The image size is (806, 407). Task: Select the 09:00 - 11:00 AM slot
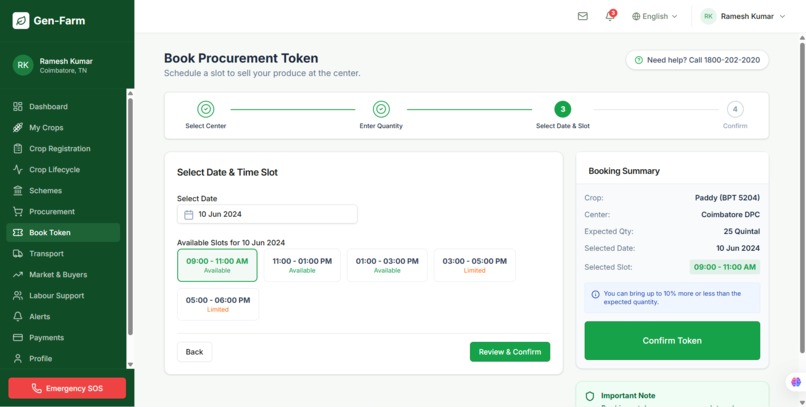217,265
